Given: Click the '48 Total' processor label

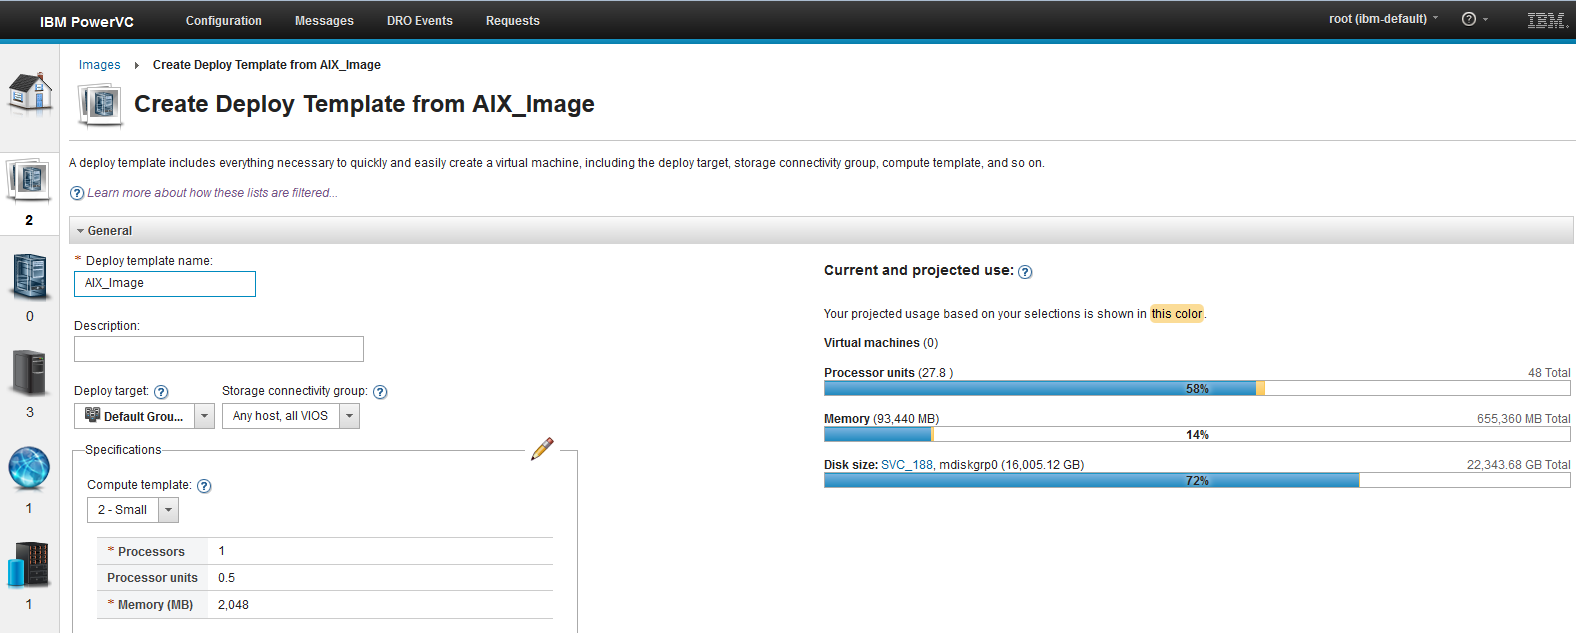Looking at the screenshot, I should (x=1549, y=373).
